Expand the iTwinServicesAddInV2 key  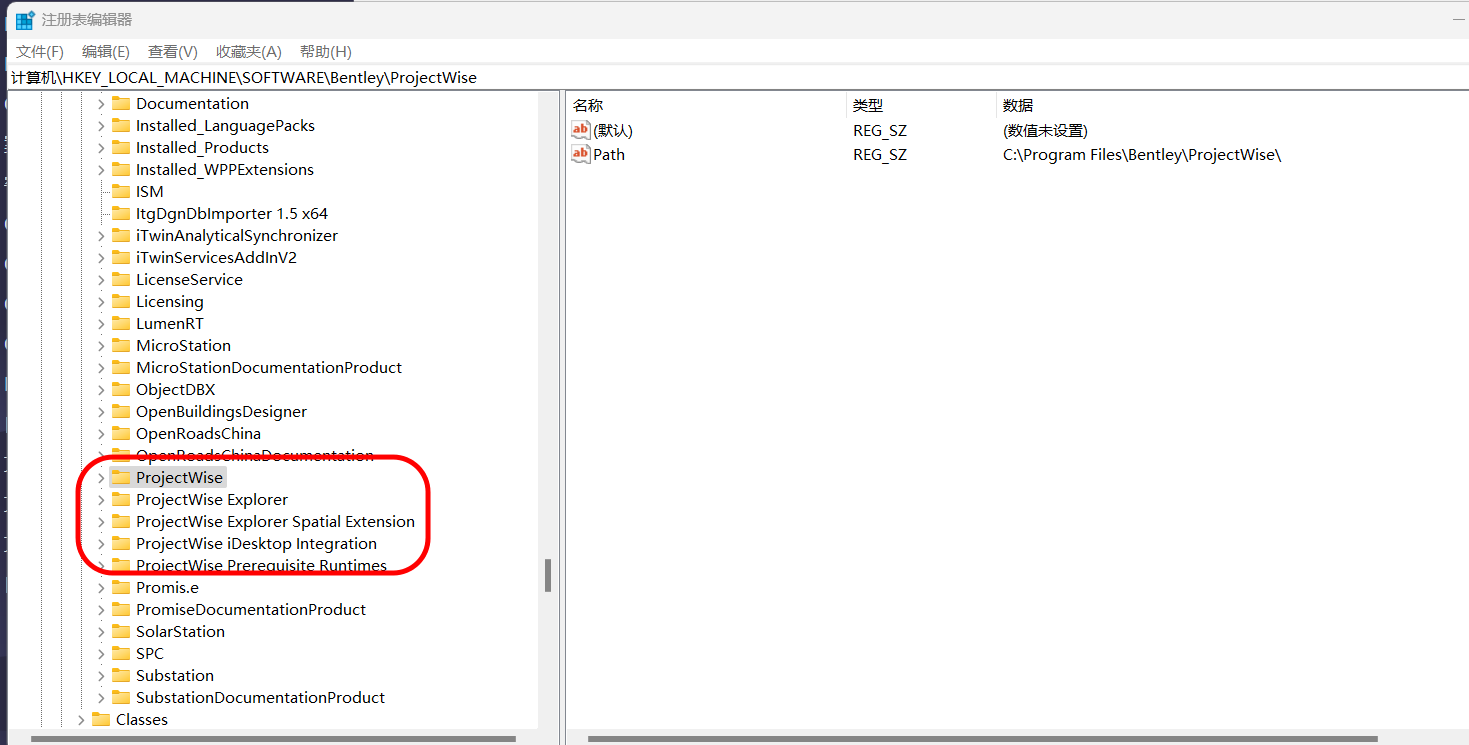pyautogui.click(x=101, y=257)
